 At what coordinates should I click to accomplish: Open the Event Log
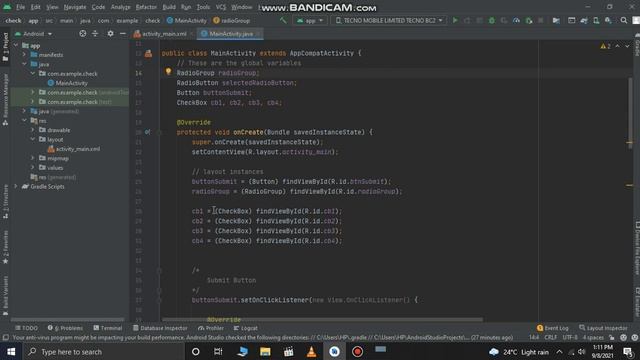click(553, 328)
